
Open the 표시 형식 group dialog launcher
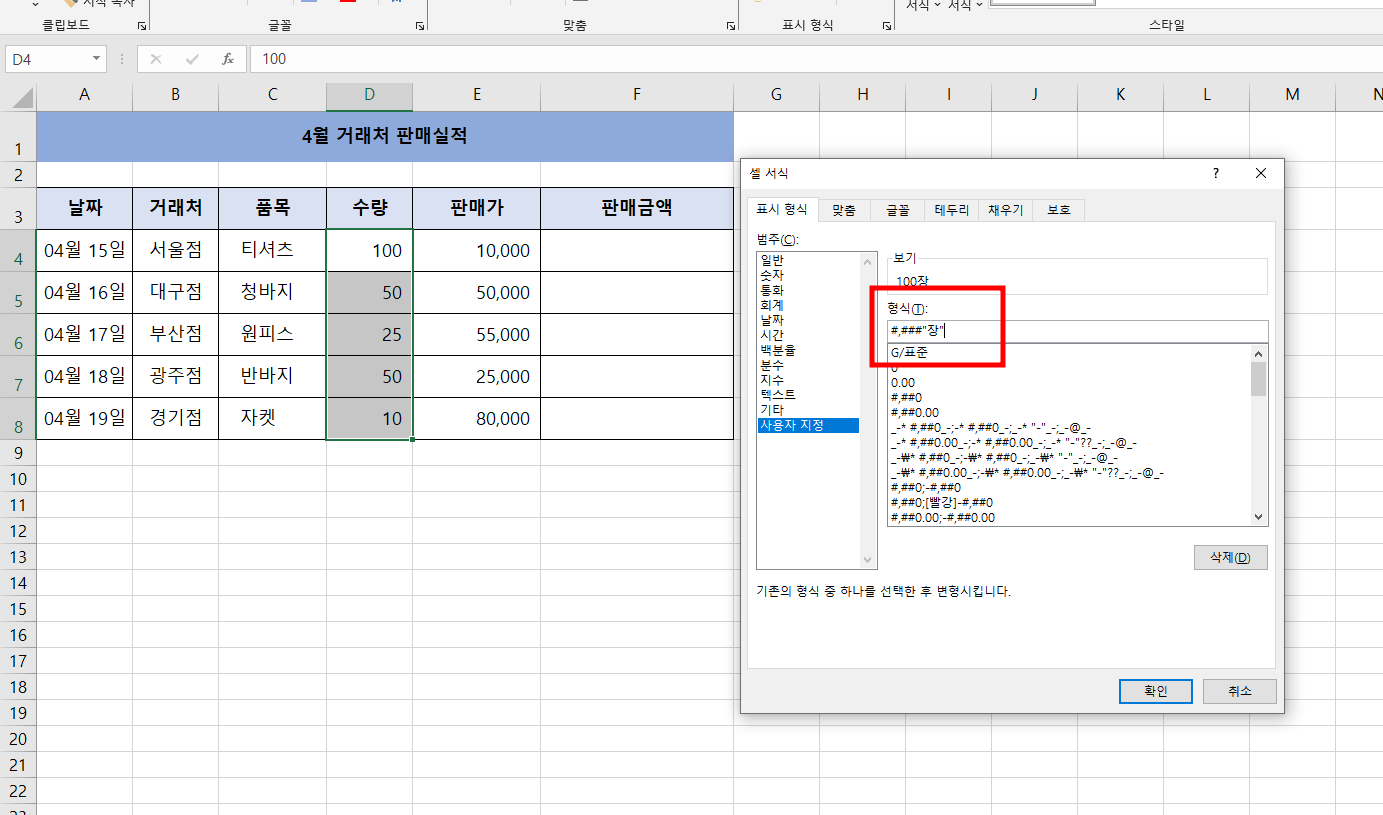click(x=887, y=25)
